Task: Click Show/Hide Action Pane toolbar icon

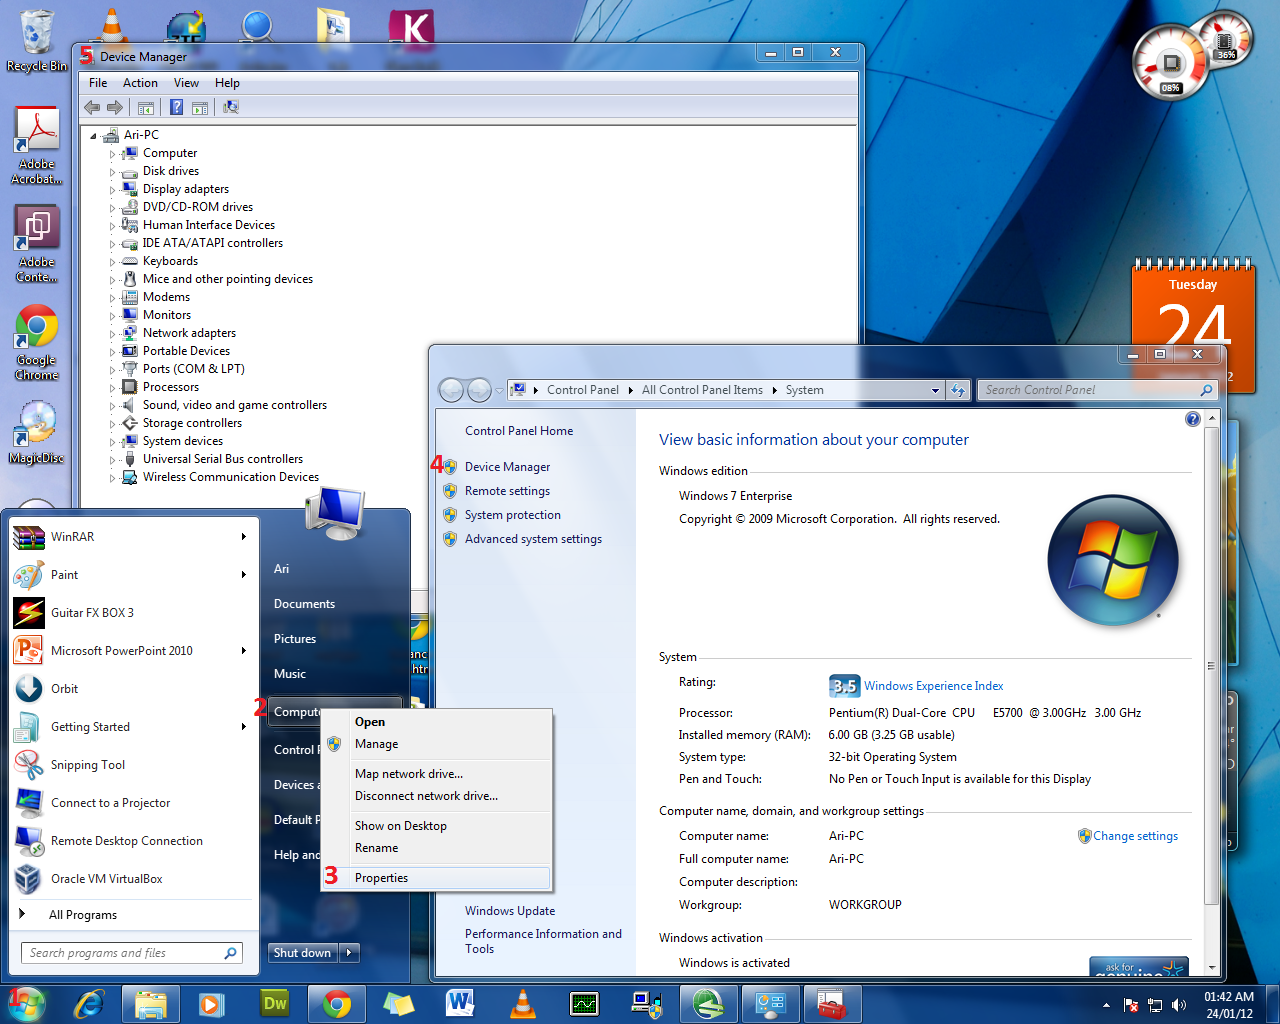Action: pos(200,107)
